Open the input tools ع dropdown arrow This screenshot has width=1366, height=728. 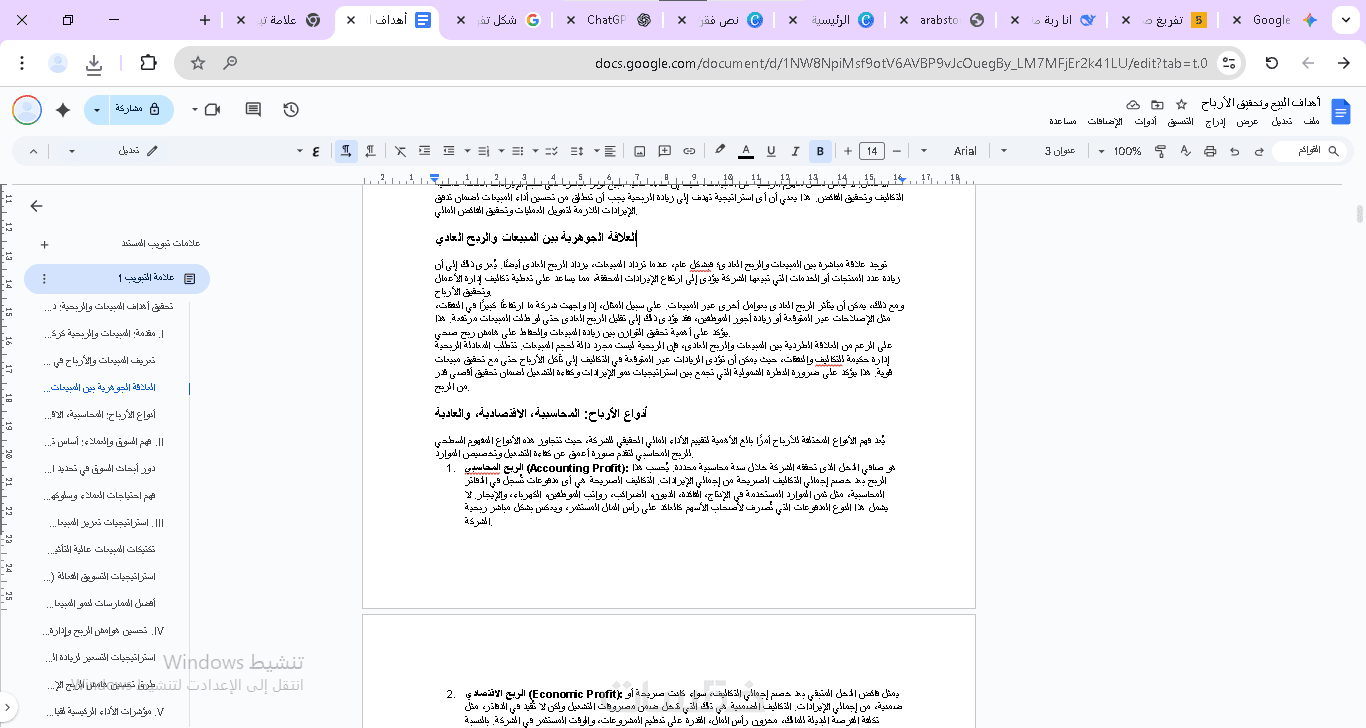coord(300,151)
